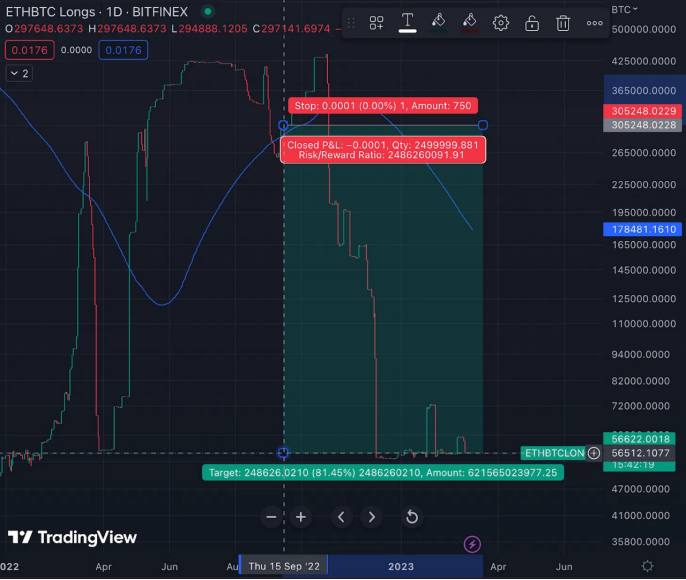Pick the red stop background color swatch
The width and height of the screenshot is (686, 580).
tap(470, 22)
